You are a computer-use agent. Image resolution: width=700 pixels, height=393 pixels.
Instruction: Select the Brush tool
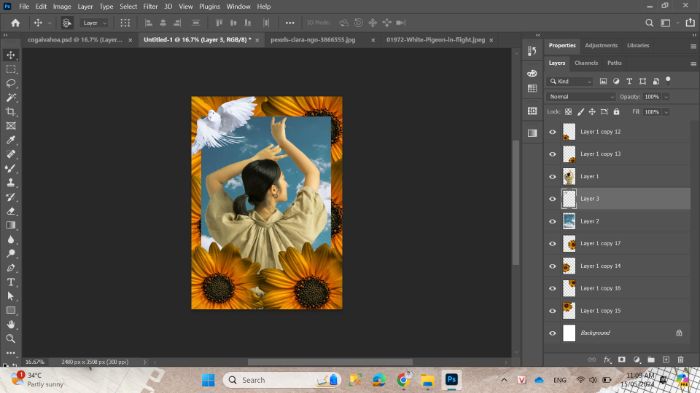click(x=11, y=168)
